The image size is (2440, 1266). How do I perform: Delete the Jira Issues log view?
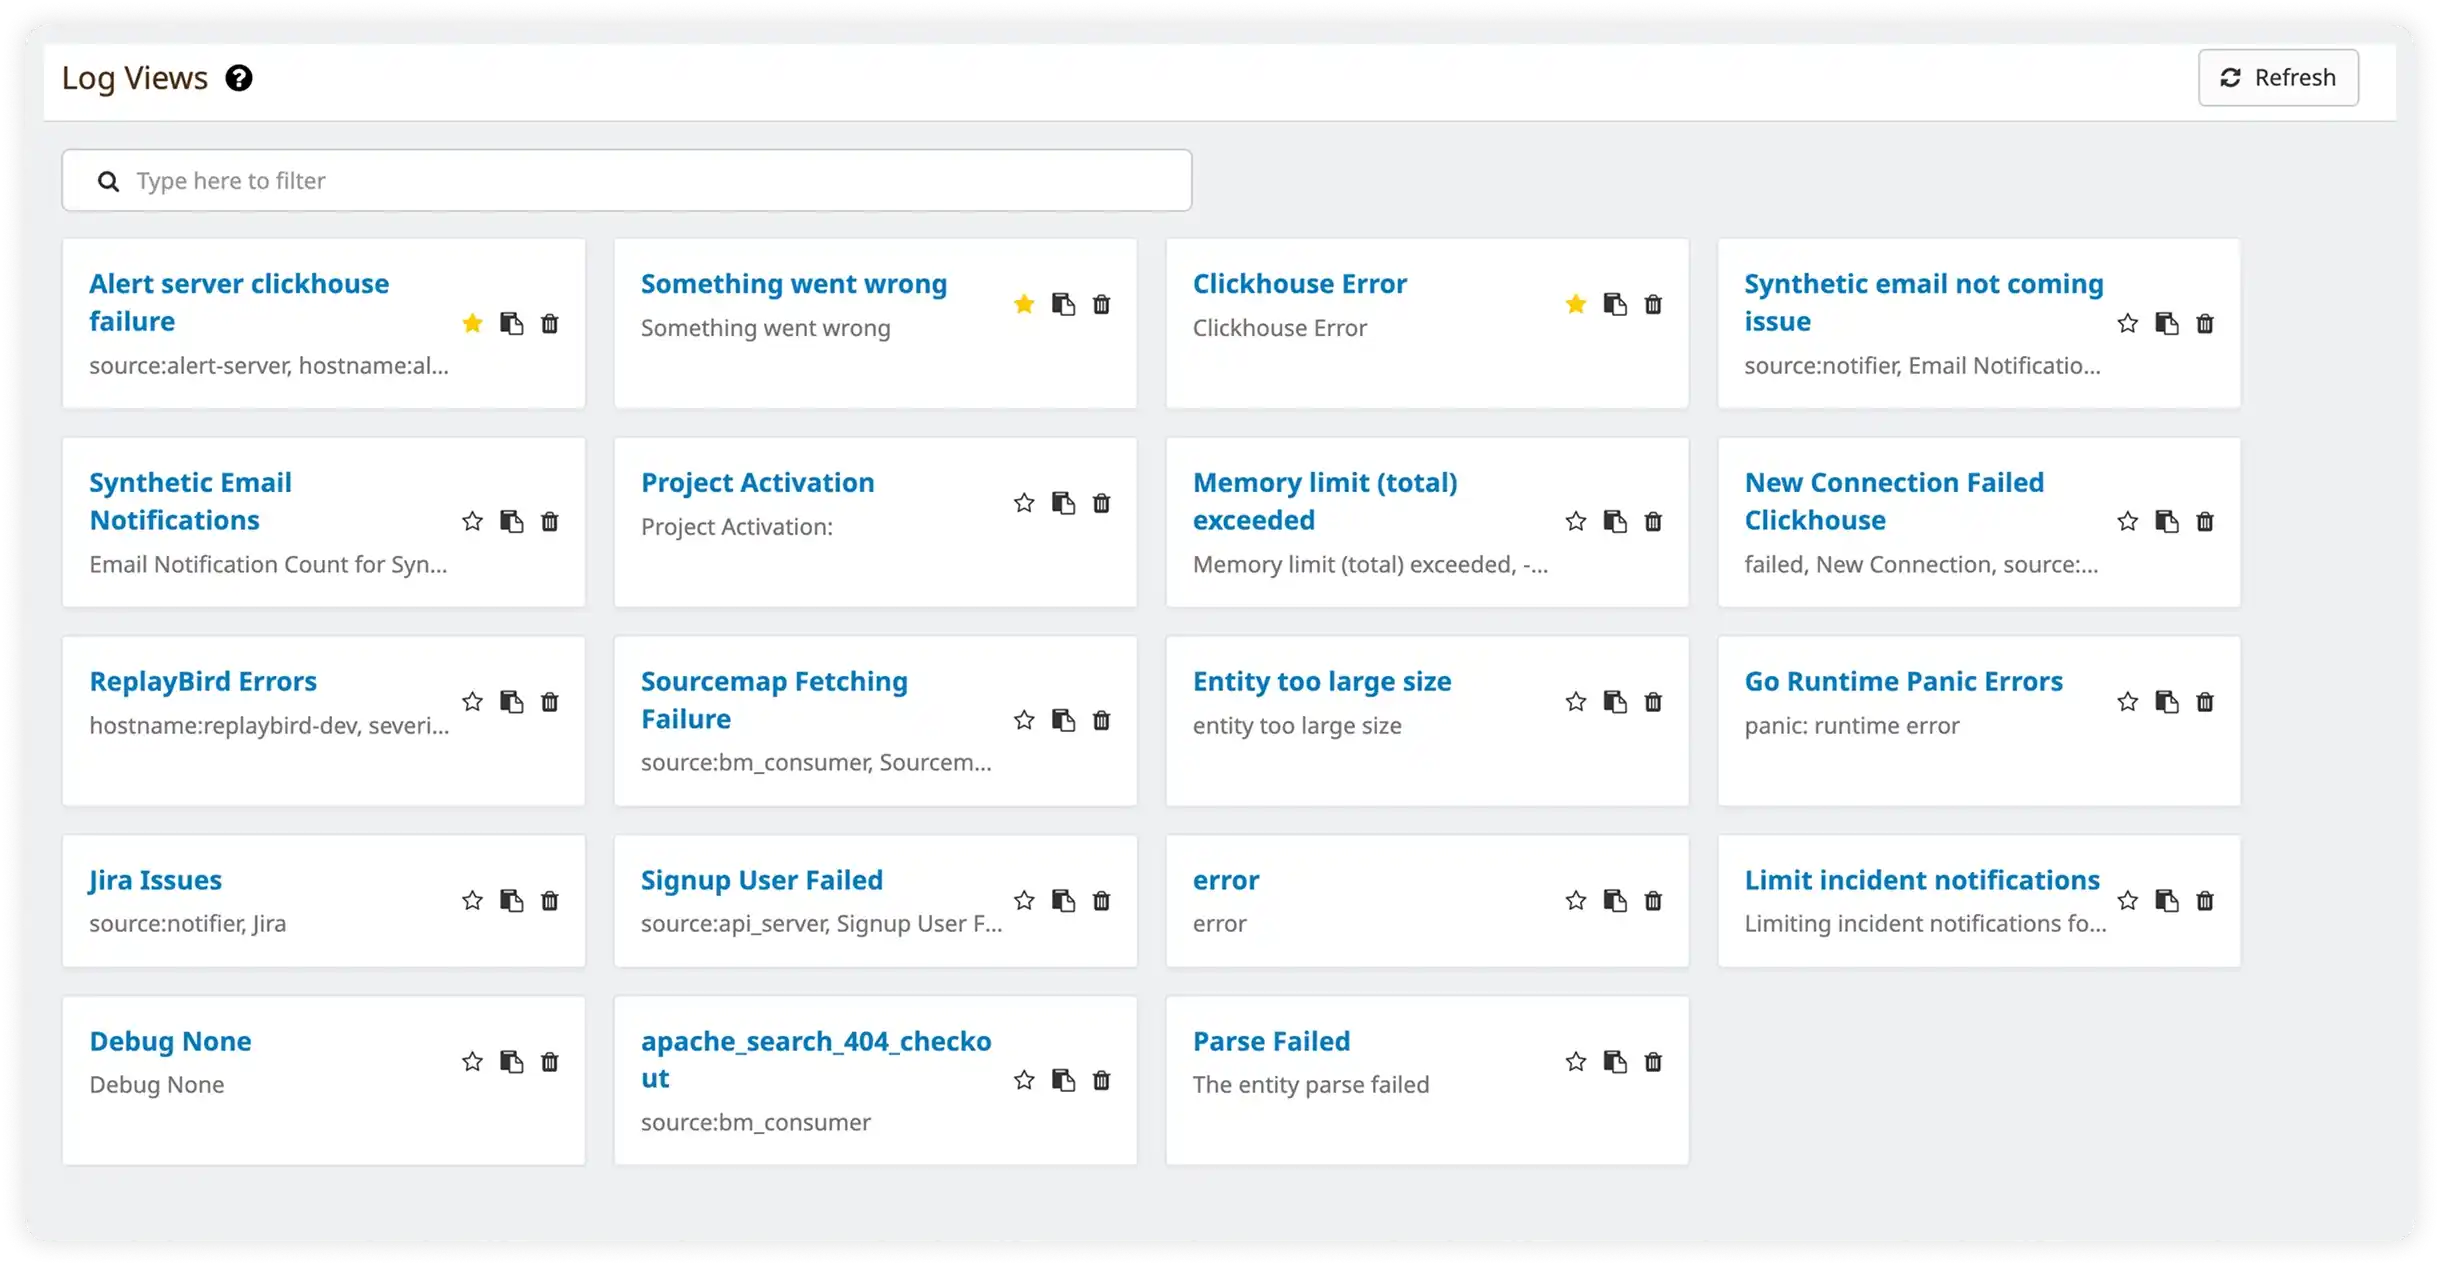pos(550,901)
